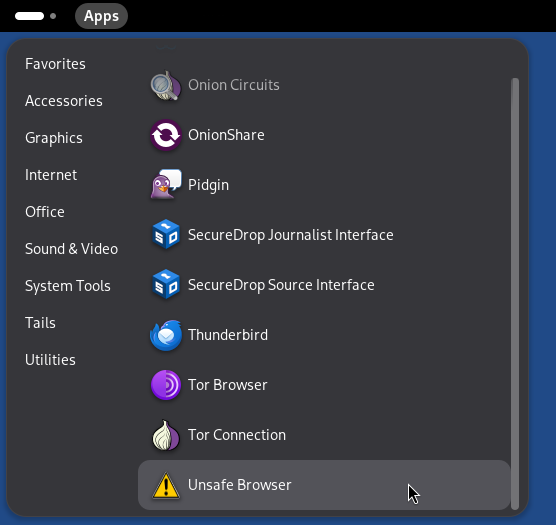
Task: Select the Sound & Video category
Action: pyautogui.click(x=72, y=249)
